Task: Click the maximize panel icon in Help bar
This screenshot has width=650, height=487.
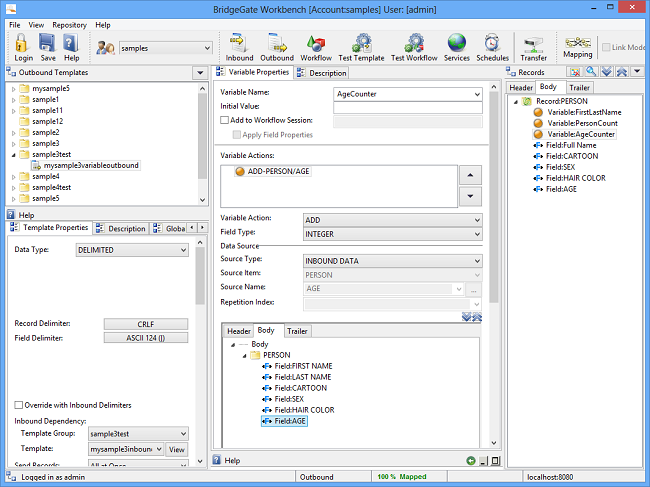Action: (495, 461)
